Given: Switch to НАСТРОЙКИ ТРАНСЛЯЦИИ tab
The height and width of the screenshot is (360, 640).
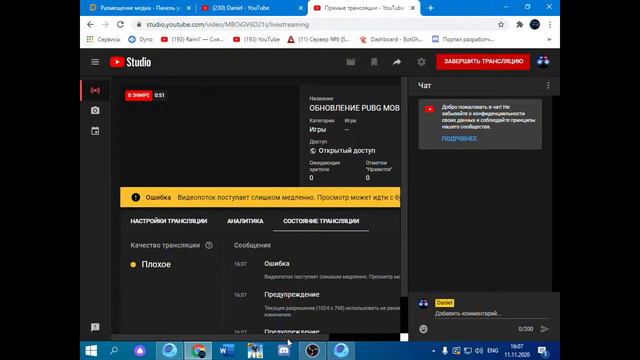Looking at the screenshot, I should coord(169,221).
